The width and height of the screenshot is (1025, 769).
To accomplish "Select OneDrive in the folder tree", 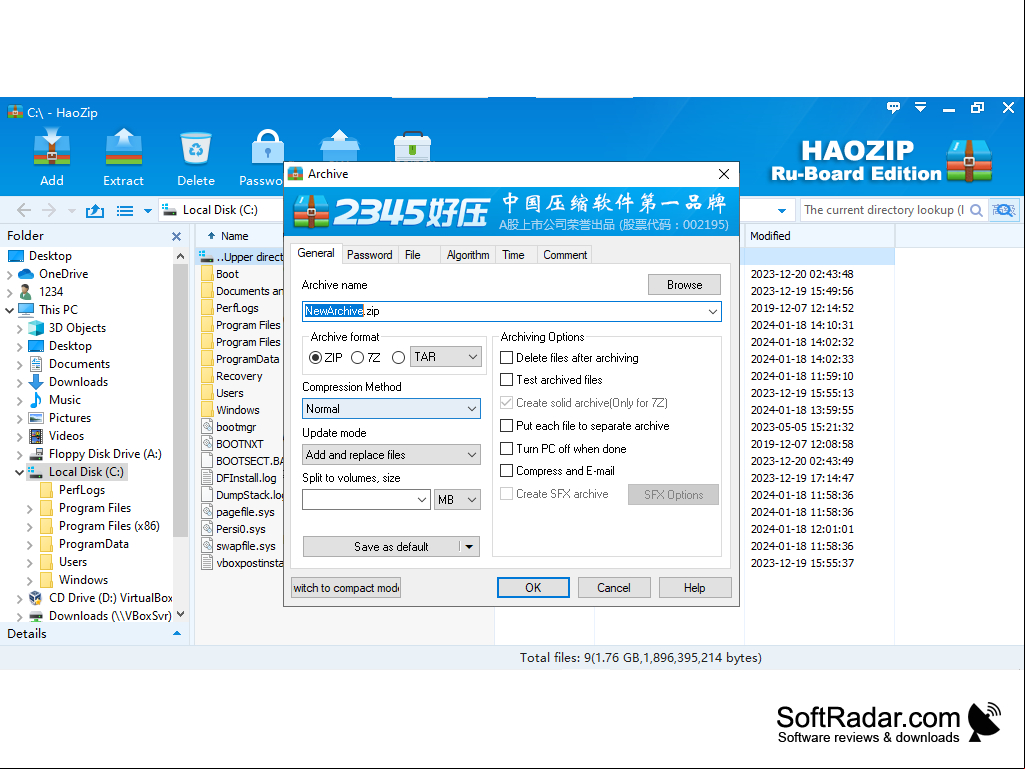I will (63, 274).
